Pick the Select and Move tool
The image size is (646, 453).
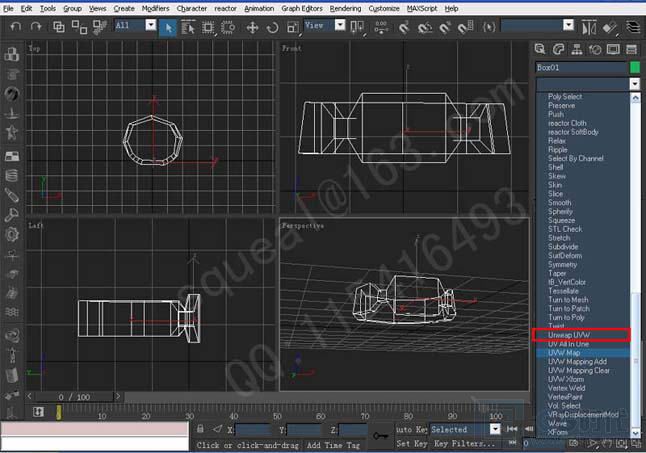pos(252,28)
